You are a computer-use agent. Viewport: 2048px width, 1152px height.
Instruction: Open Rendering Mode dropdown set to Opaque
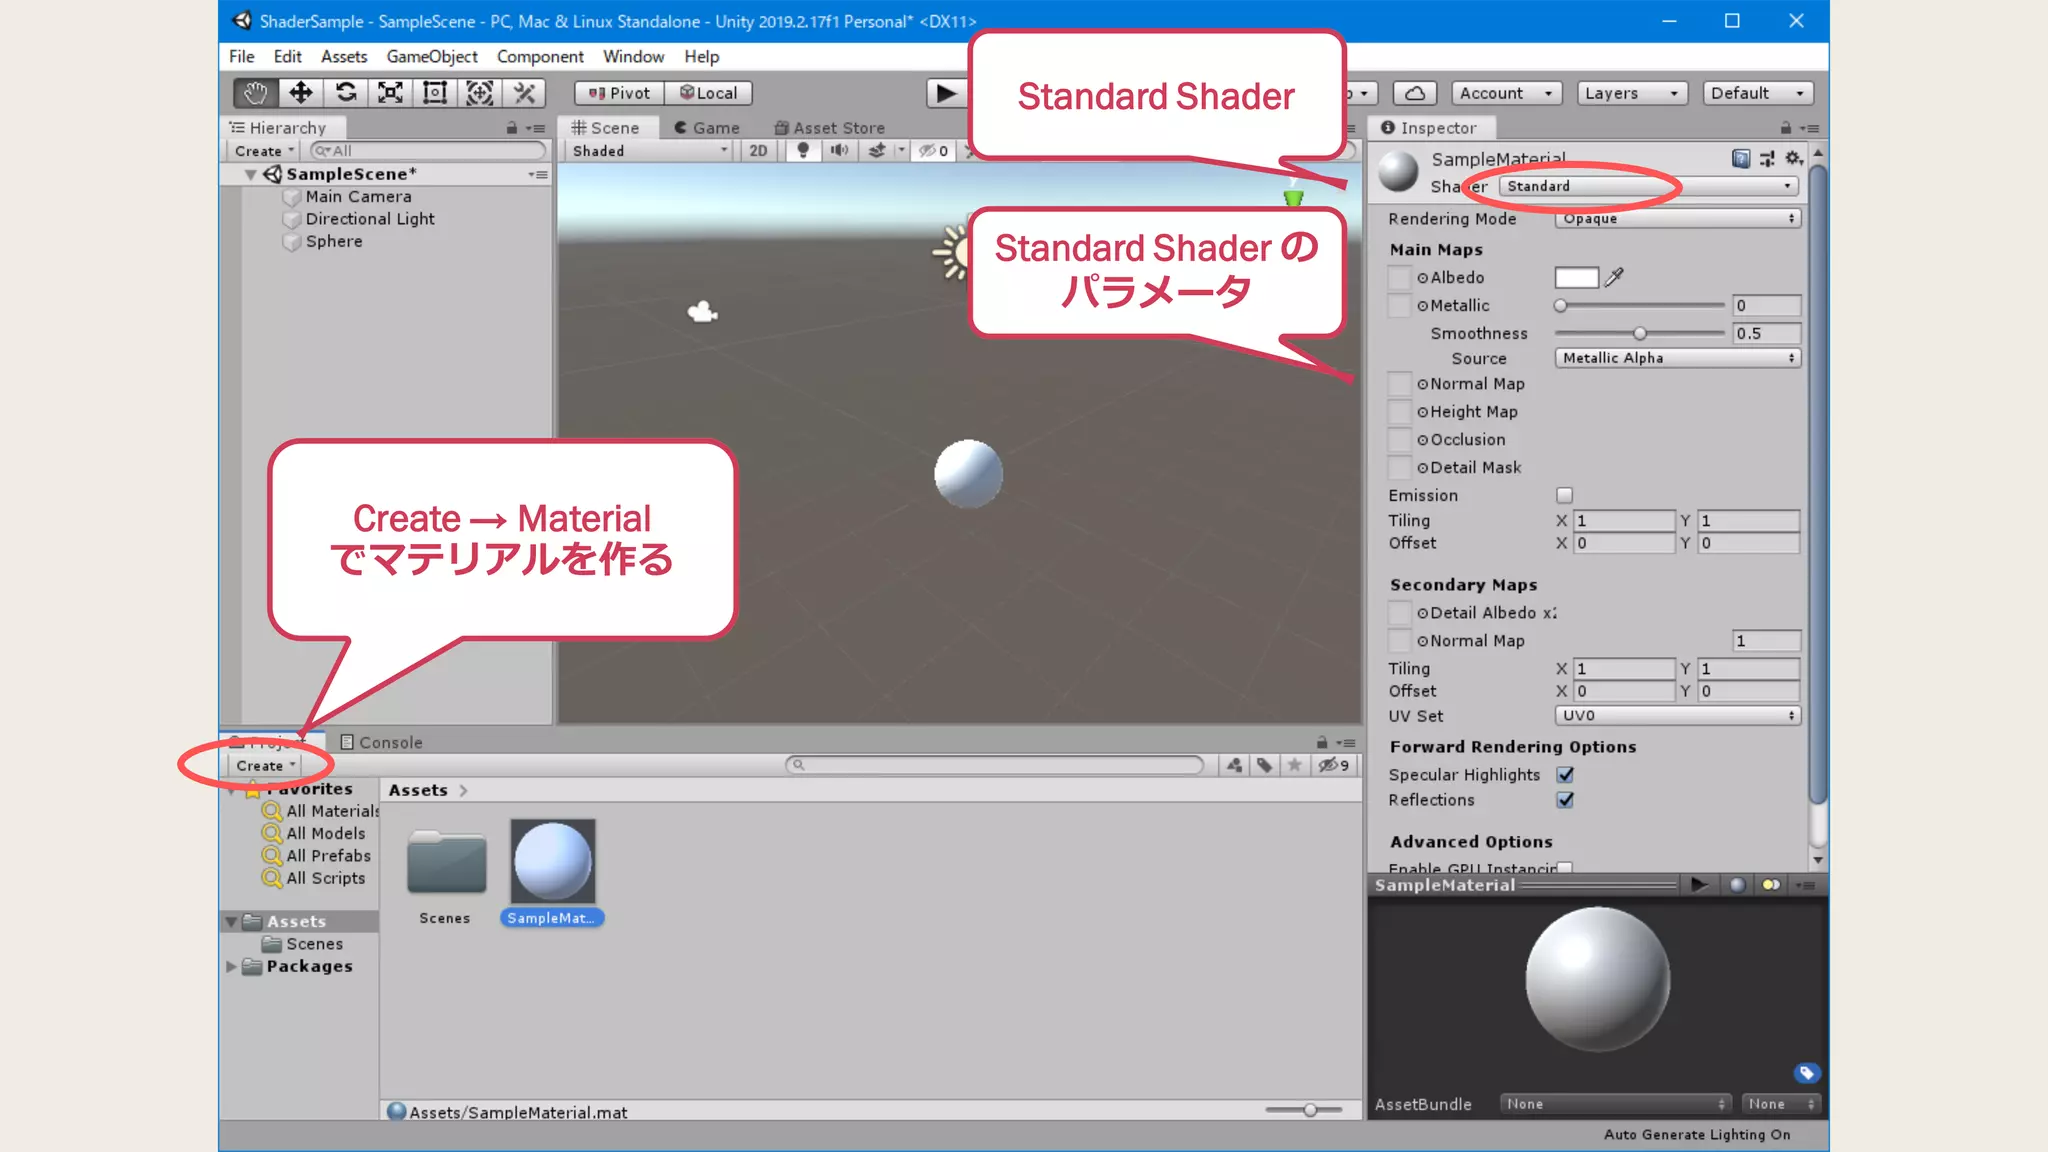[1677, 218]
